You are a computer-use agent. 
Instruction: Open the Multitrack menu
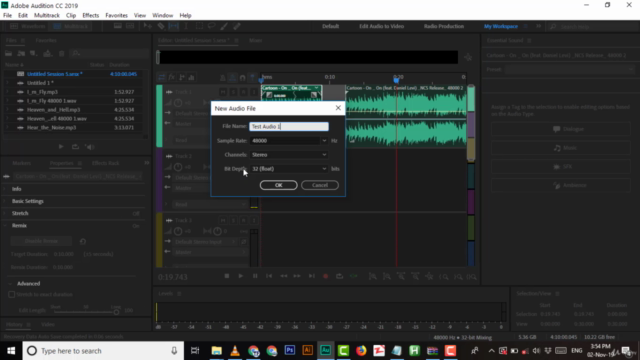click(x=47, y=16)
